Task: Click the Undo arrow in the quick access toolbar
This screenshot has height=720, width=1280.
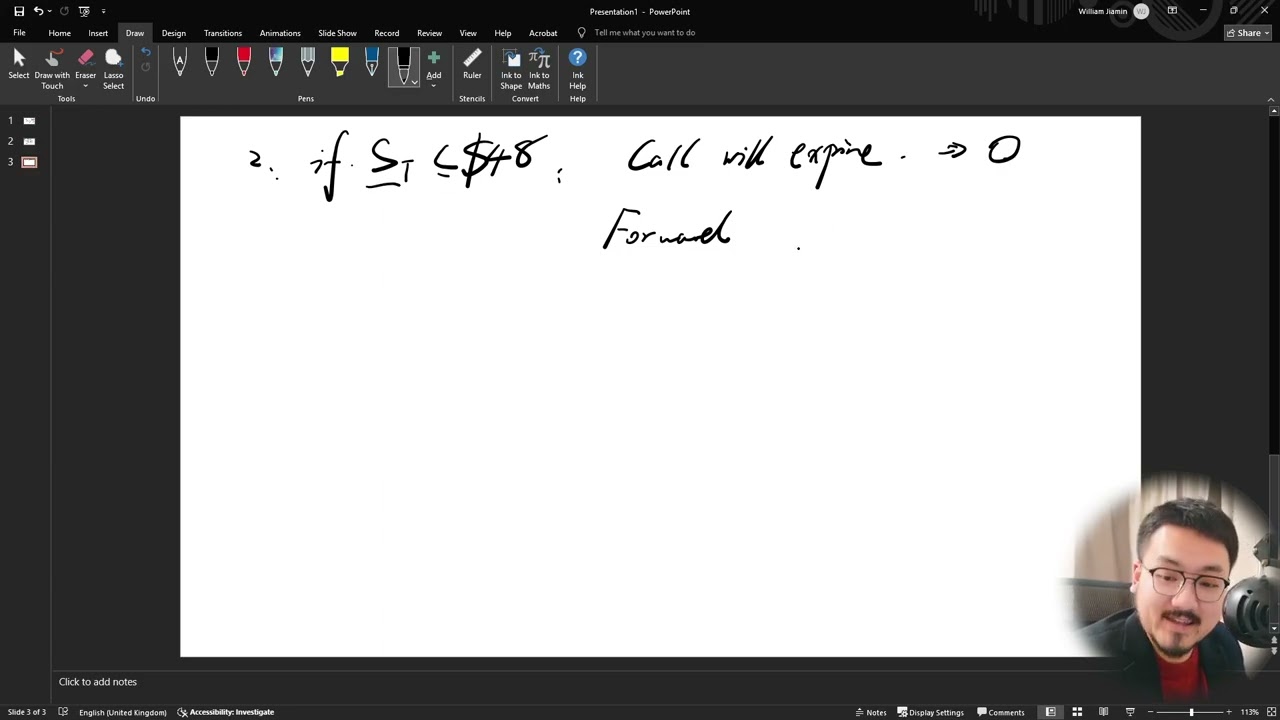Action: coord(38,11)
